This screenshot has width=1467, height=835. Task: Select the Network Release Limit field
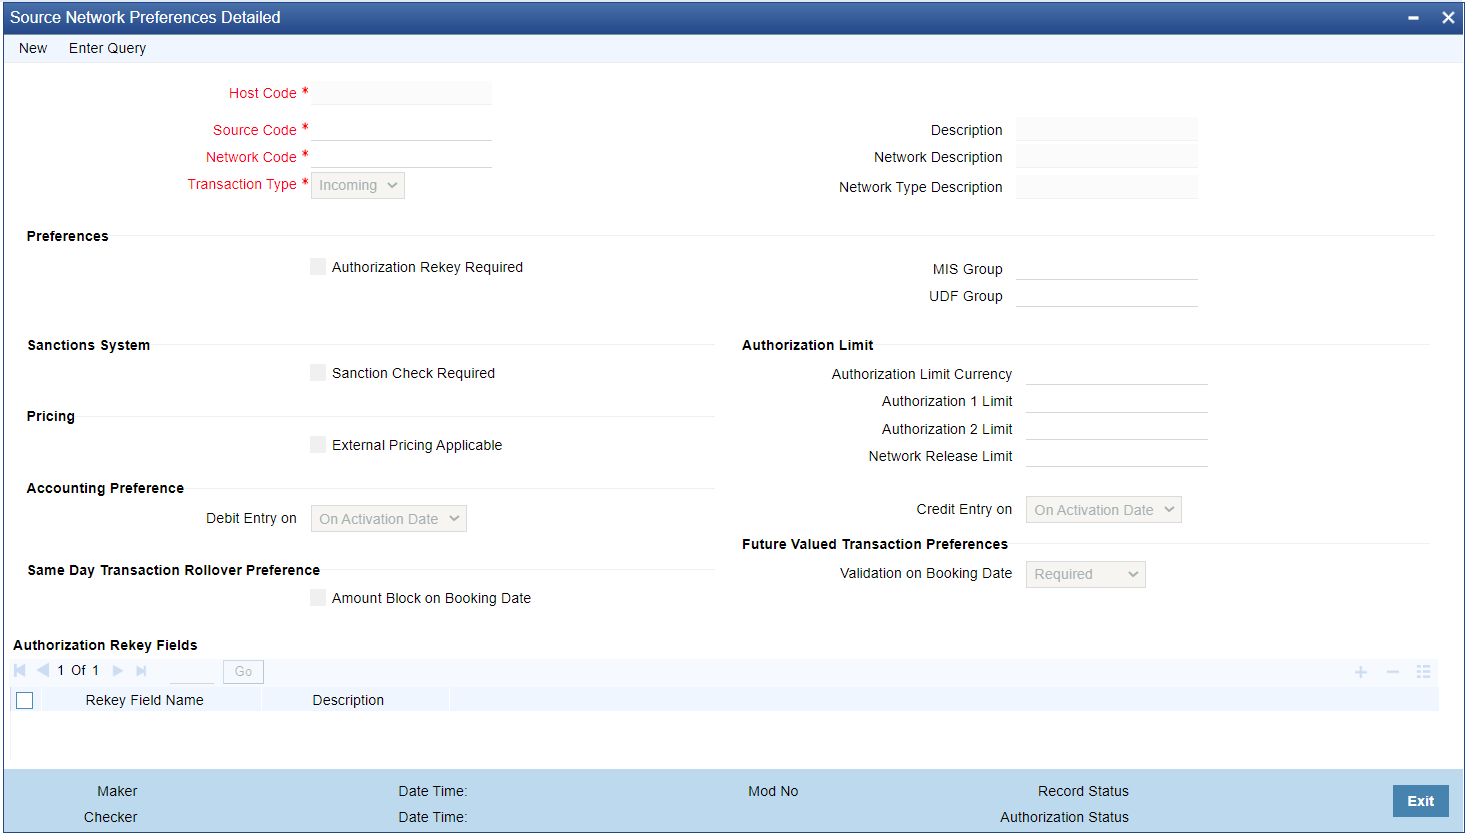[x=1117, y=455]
